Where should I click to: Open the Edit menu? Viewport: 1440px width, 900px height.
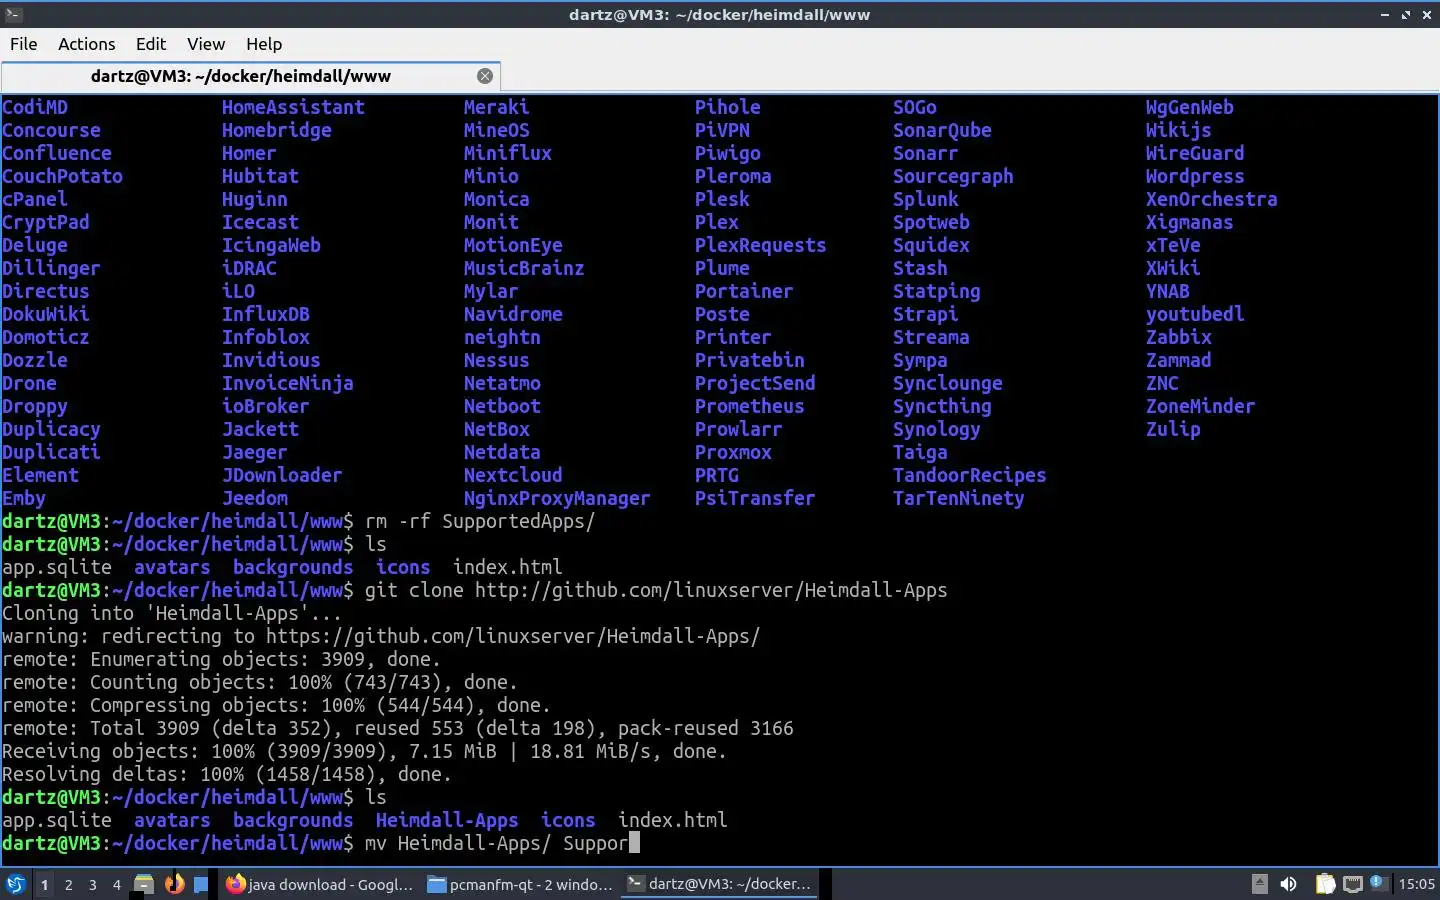tap(151, 44)
